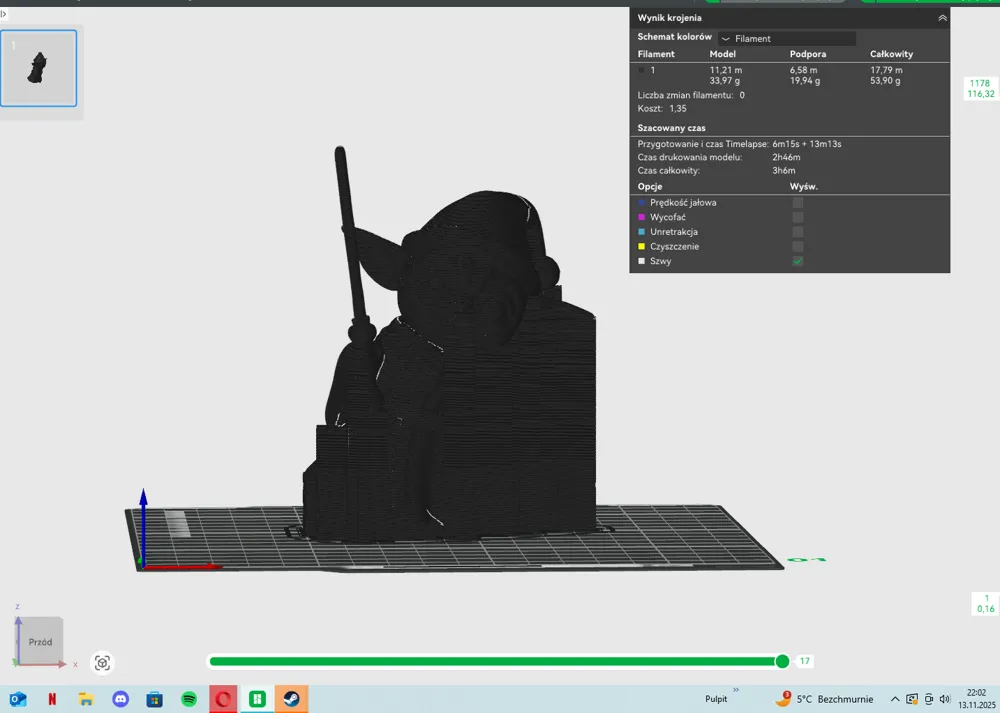
Task: Enable Unretrakcja display checkbox
Action: (x=798, y=232)
